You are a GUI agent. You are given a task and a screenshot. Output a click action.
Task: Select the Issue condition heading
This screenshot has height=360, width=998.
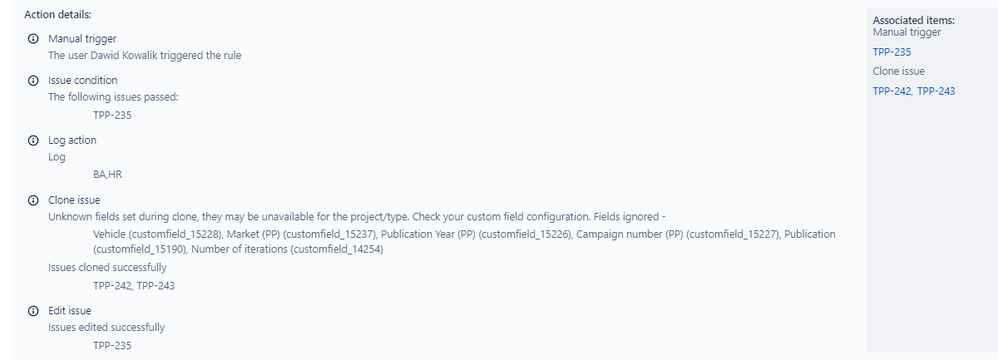tap(83, 80)
